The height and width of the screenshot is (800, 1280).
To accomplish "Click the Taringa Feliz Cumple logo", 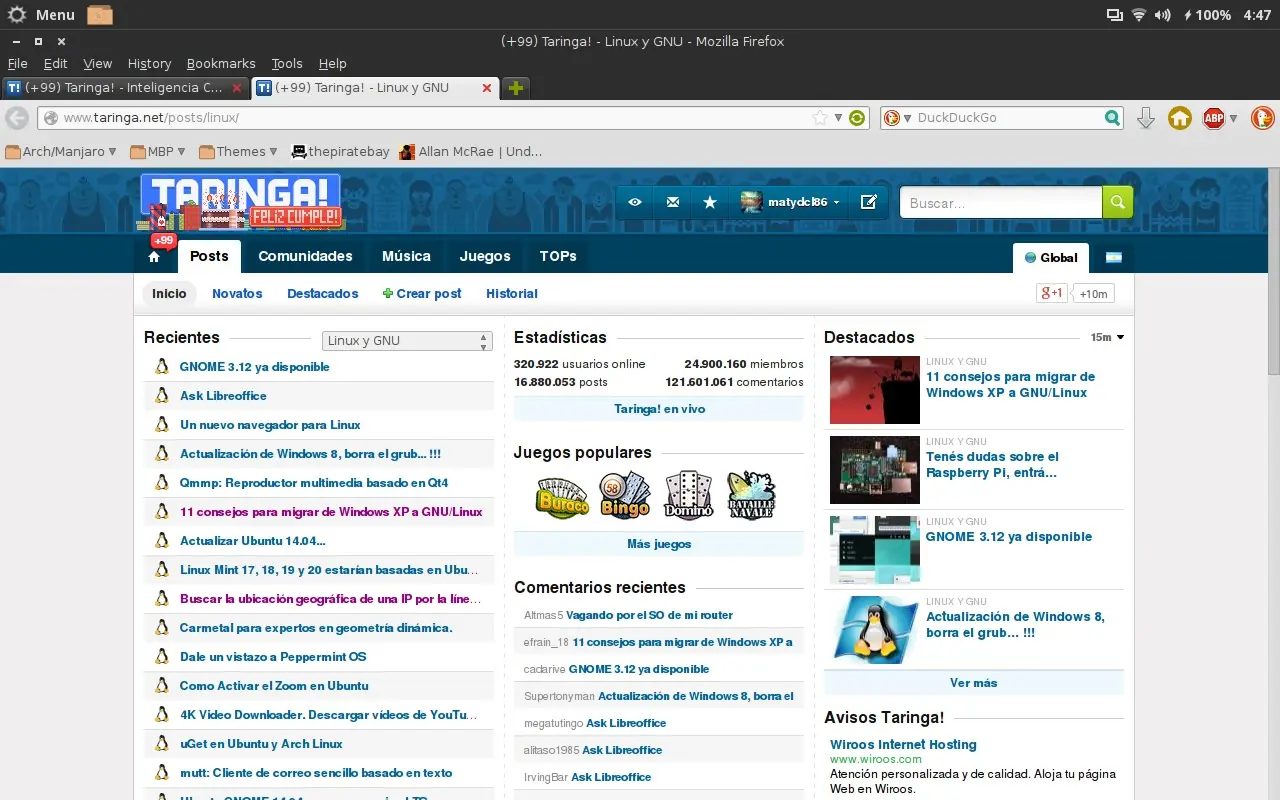I will pyautogui.click(x=241, y=203).
